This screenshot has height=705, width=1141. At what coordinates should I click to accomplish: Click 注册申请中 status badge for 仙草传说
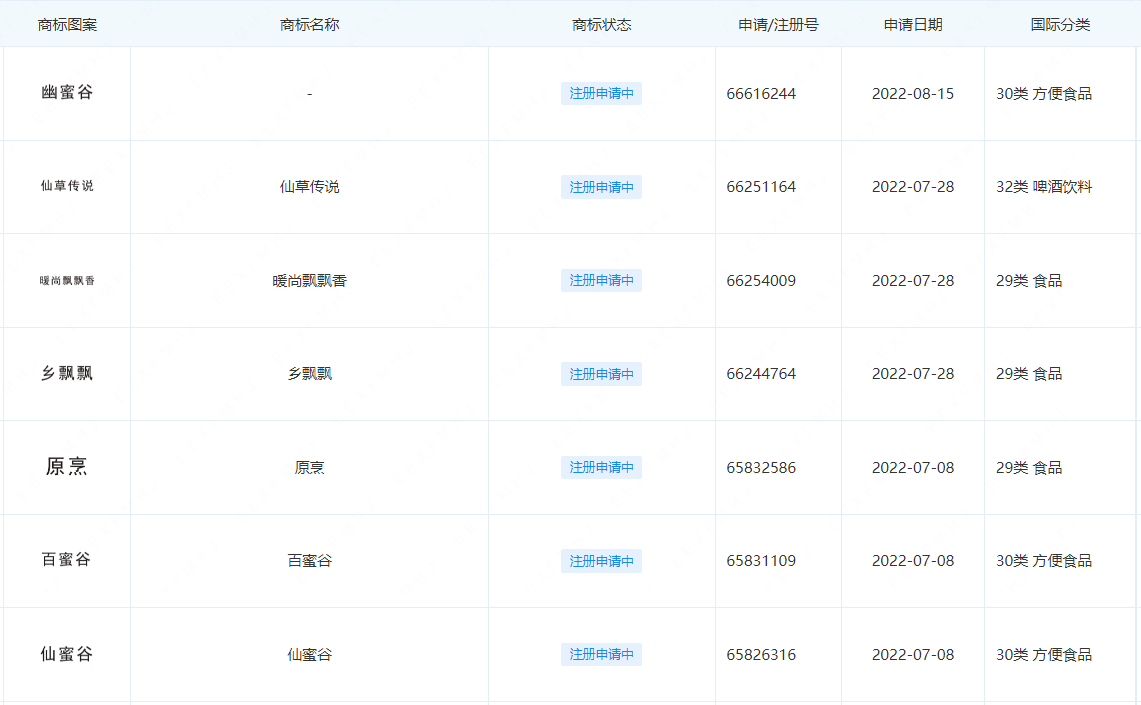click(x=601, y=187)
